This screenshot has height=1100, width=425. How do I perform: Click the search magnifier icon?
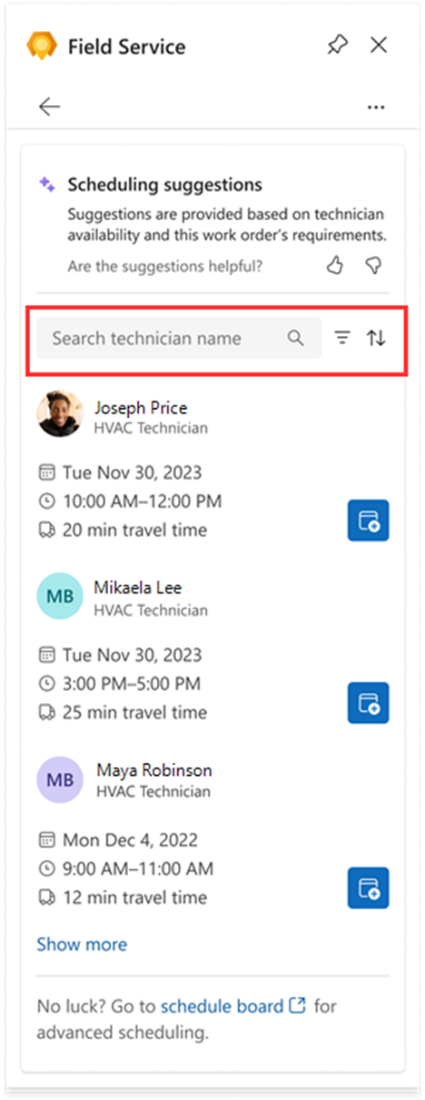point(296,338)
